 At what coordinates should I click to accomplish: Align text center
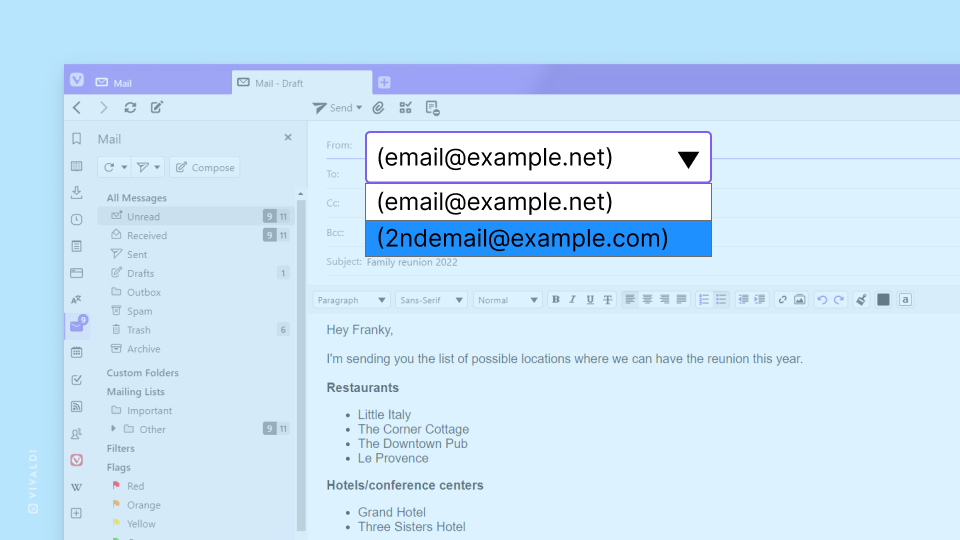tap(647, 299)
